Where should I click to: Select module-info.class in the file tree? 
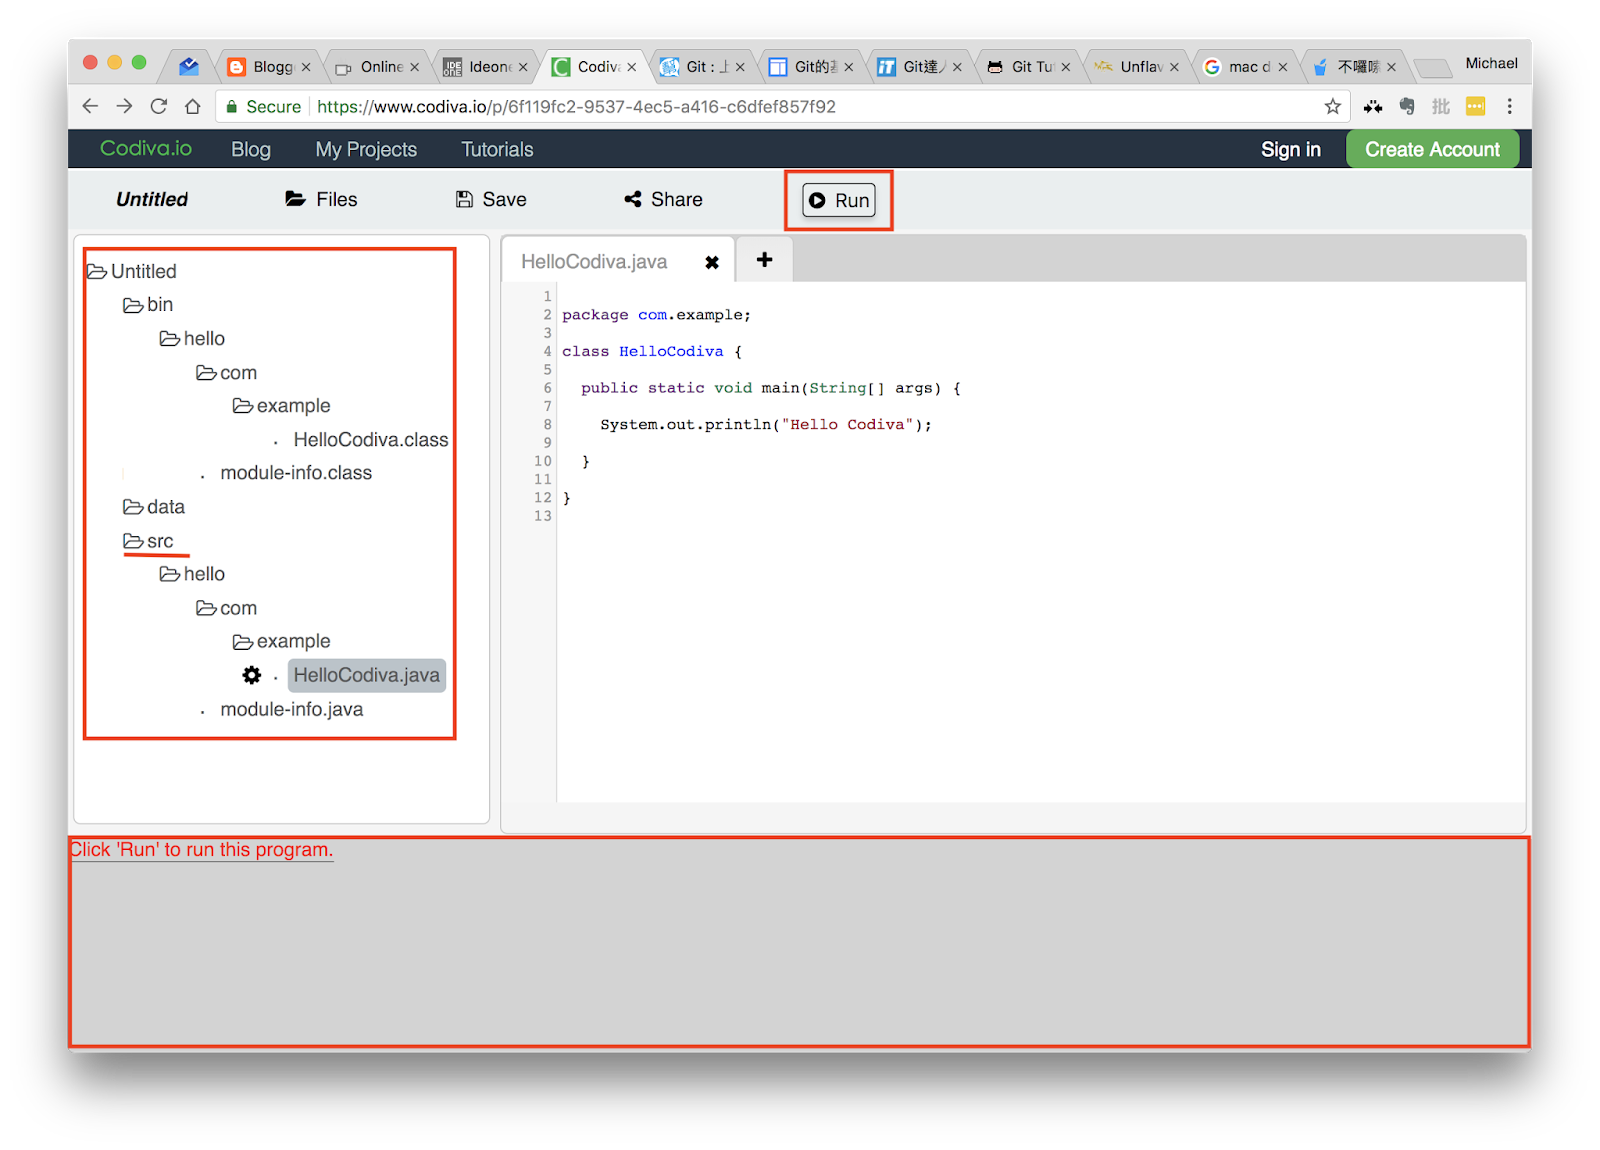(296, 473)
